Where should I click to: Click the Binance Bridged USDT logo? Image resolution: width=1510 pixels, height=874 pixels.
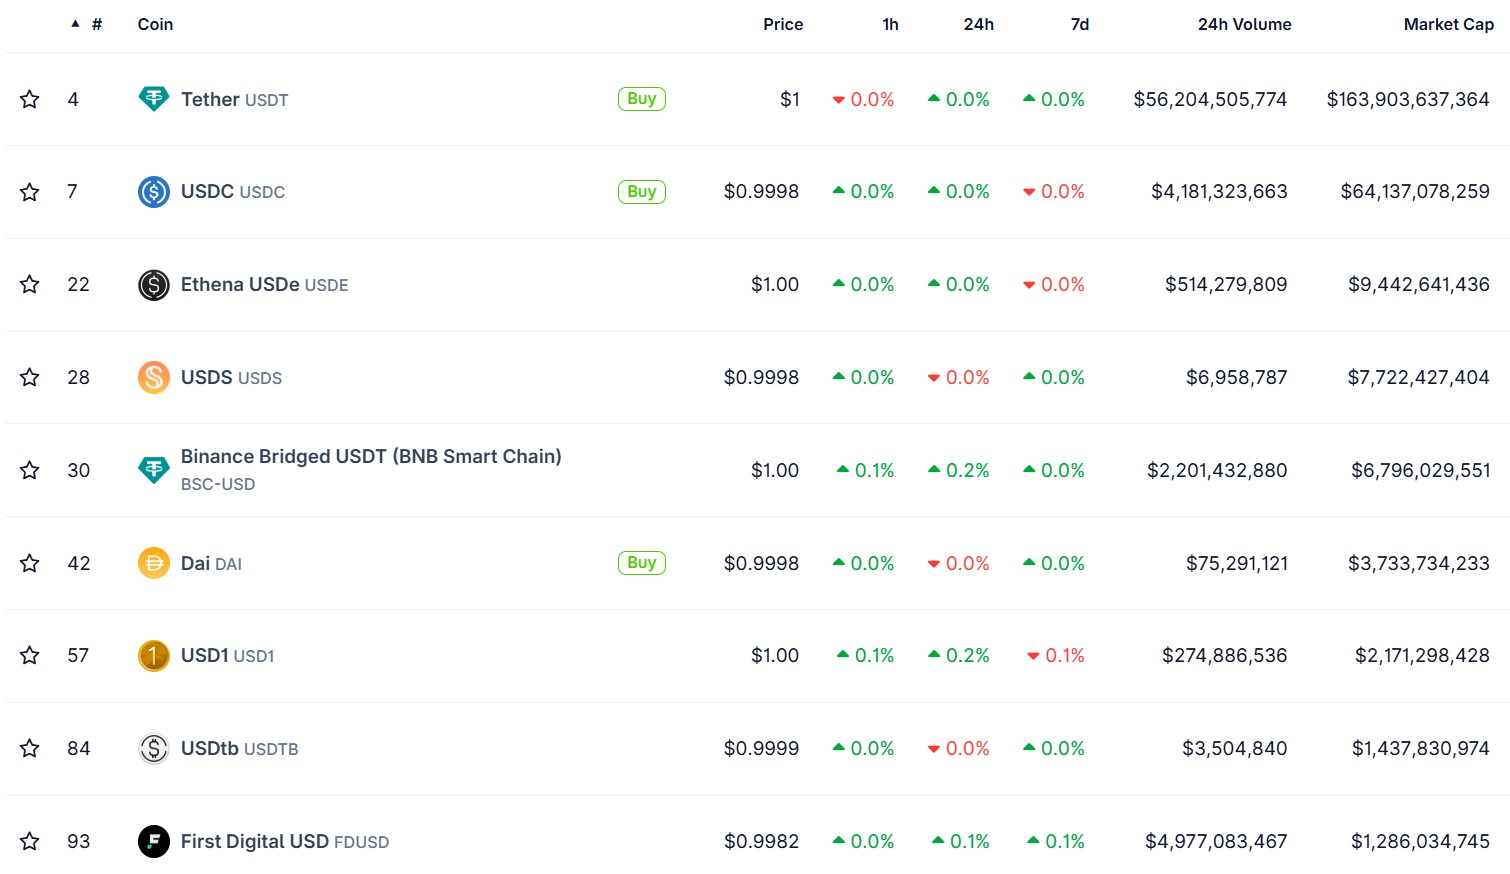[x=153, y=470]
